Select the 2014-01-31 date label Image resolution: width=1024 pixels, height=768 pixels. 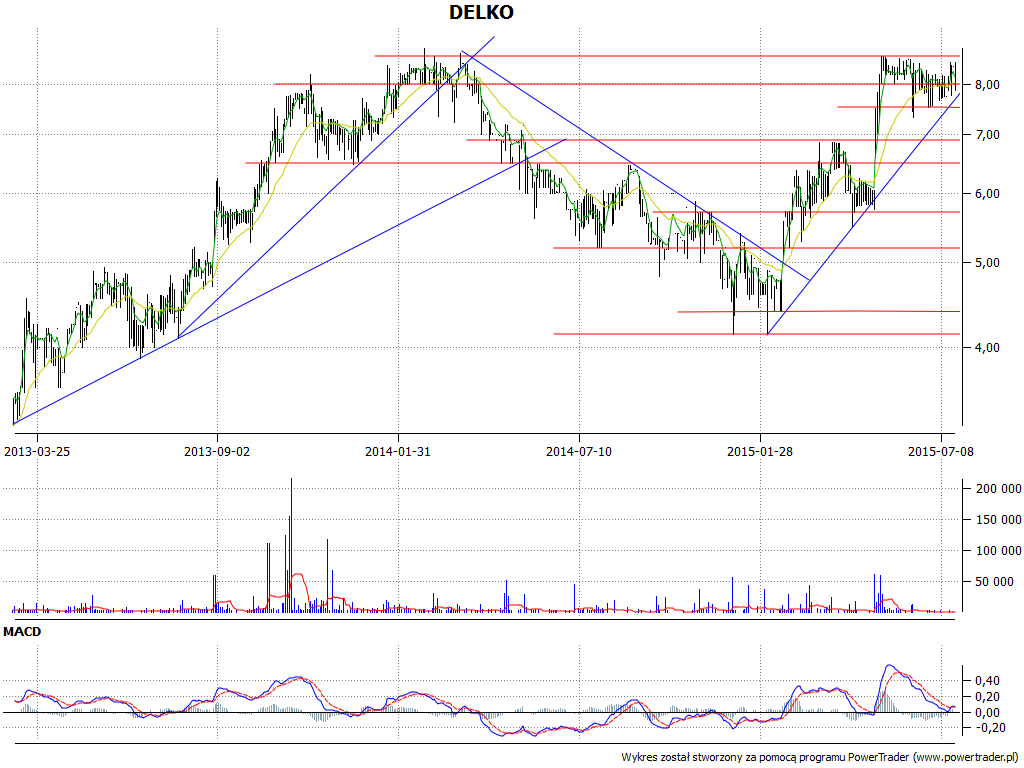point(398,451)
